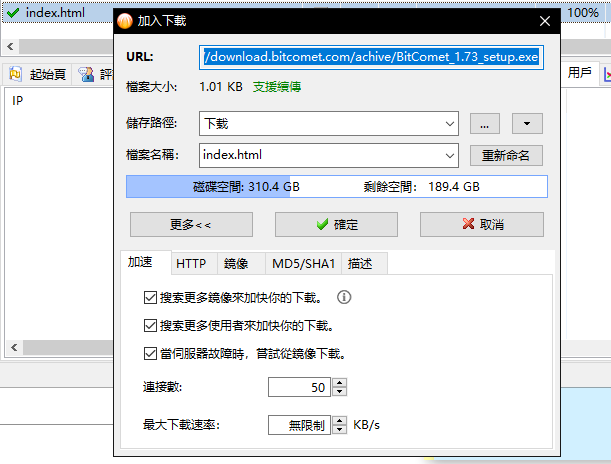Click the URL input field
The height and width of the screenshot is (464, 611).
[x=371, y=58]
